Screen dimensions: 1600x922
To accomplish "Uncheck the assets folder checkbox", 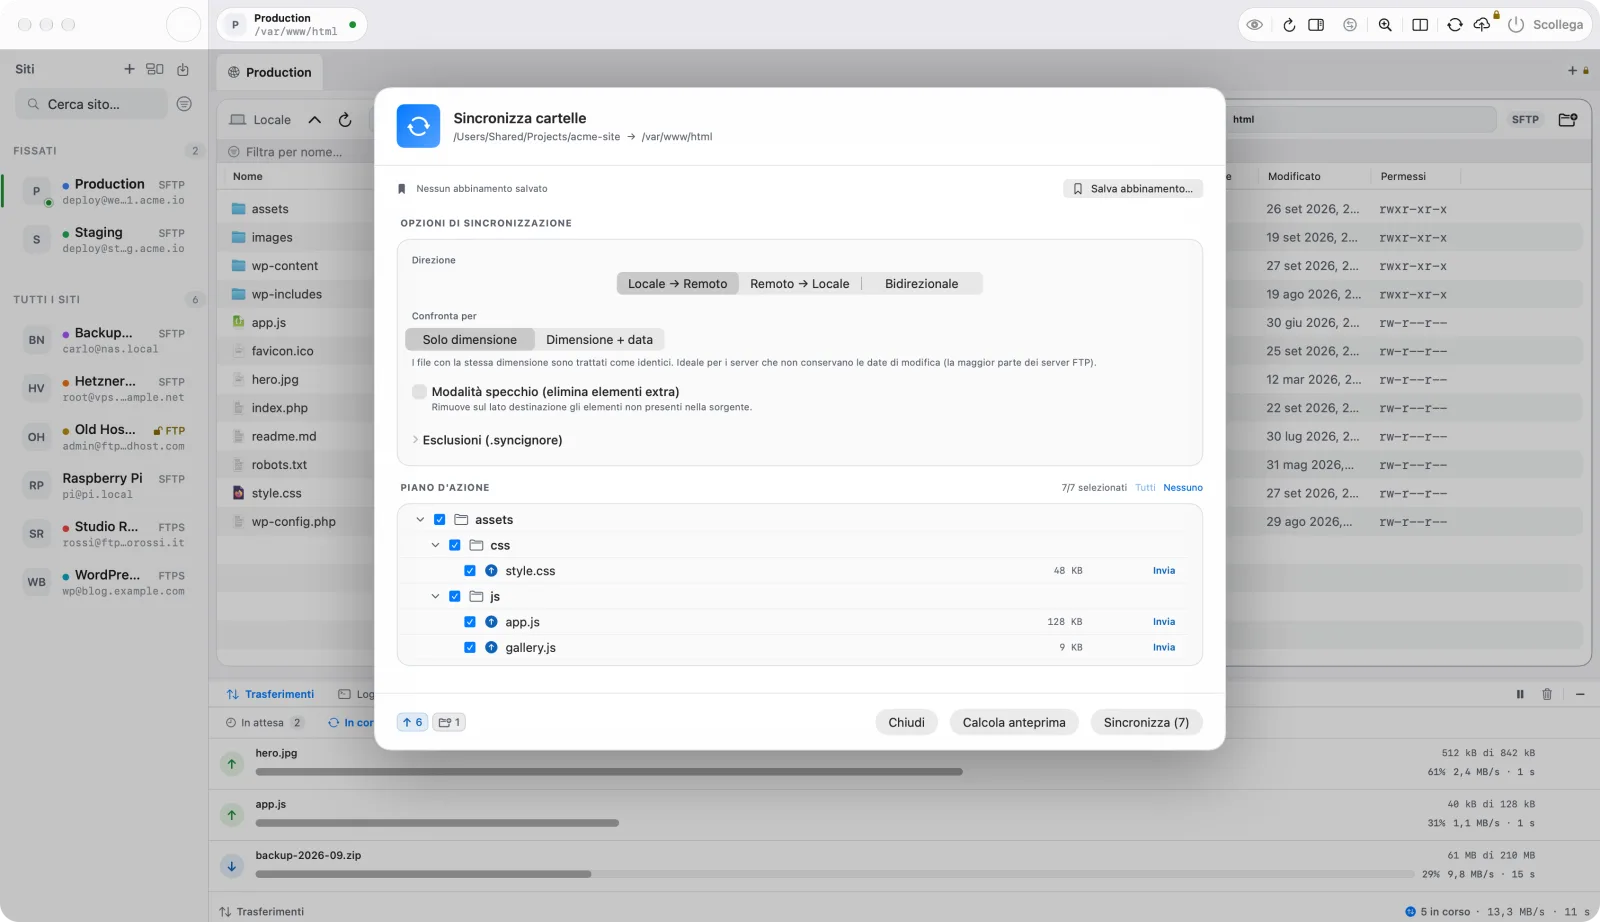I will coord(439,520).
